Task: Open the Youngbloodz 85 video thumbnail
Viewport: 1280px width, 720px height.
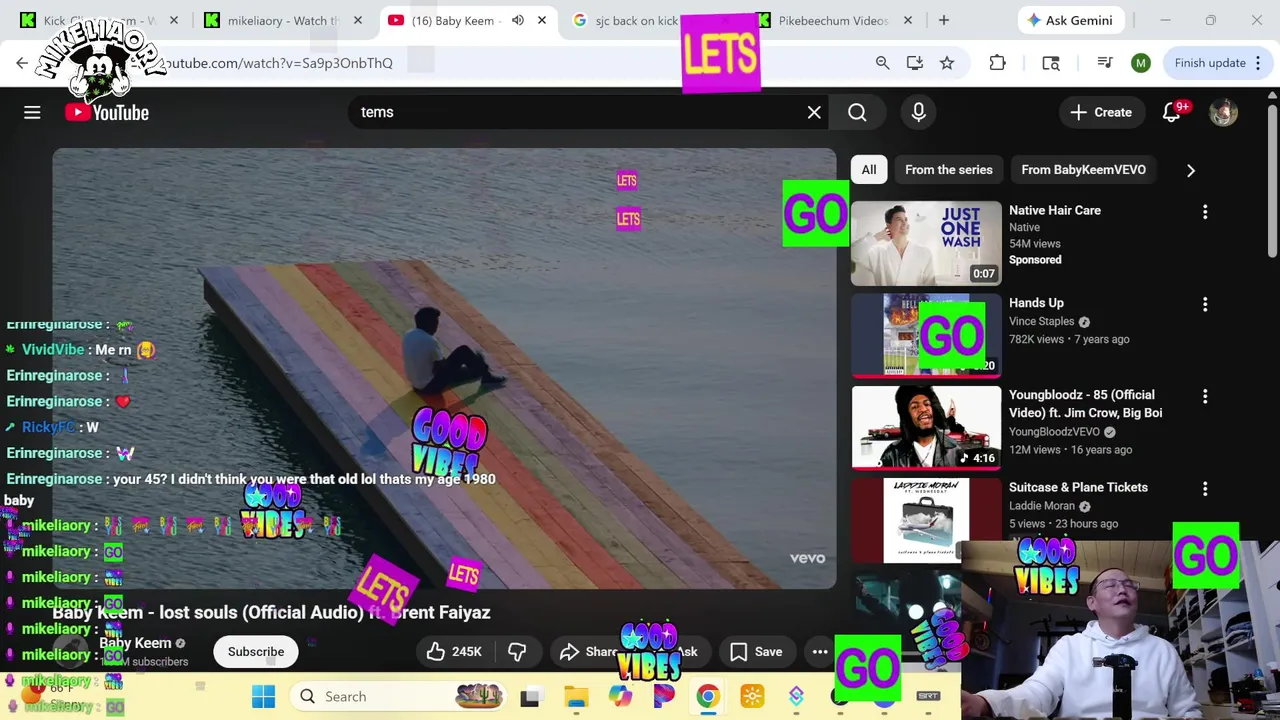Action: pyautogui.click(x=926, y=427)
